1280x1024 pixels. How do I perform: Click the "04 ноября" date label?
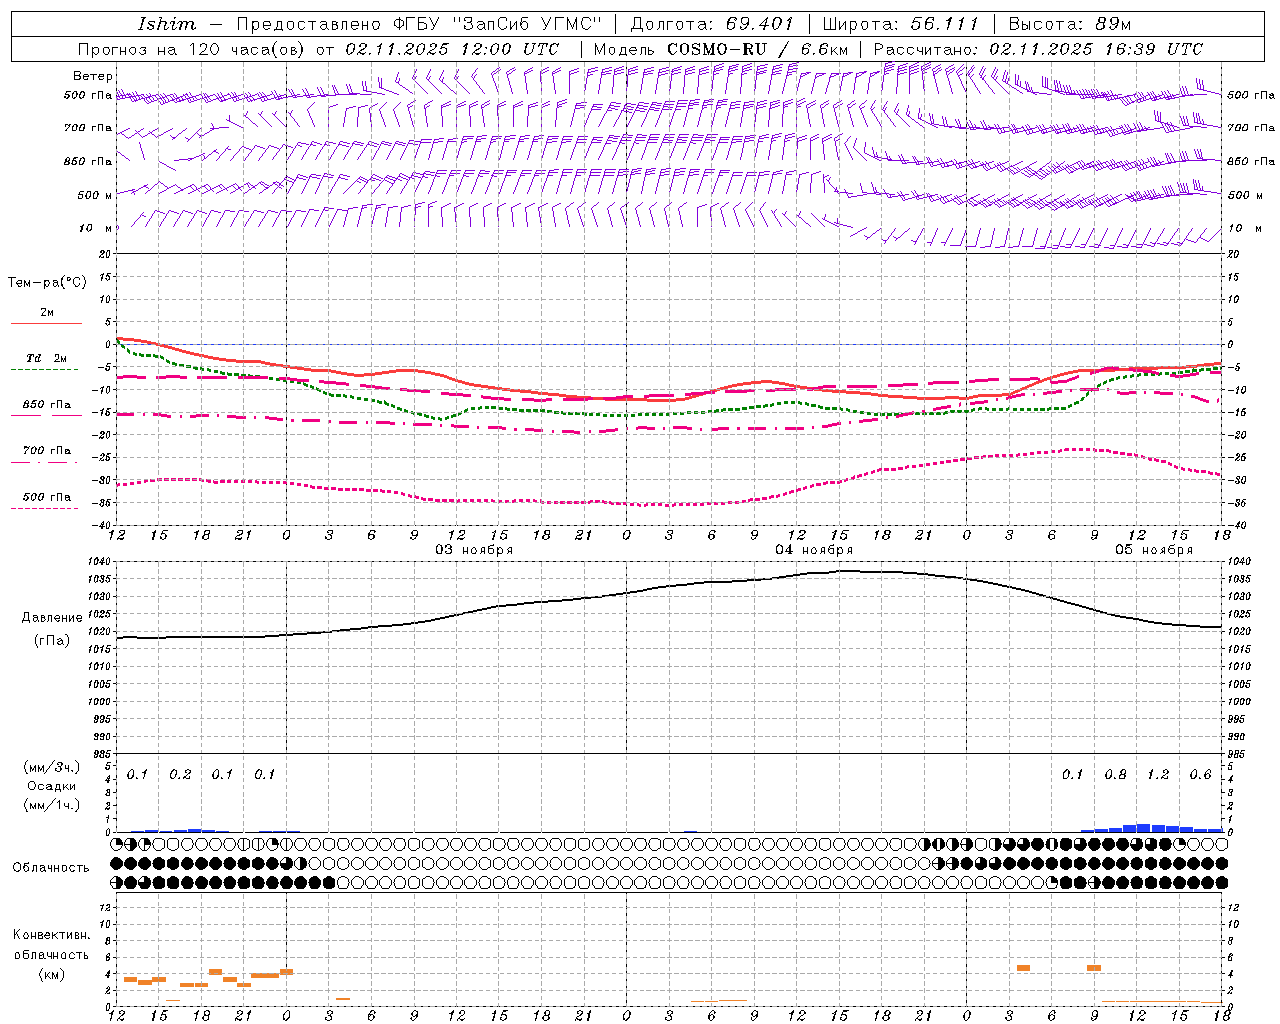point(815,549)
